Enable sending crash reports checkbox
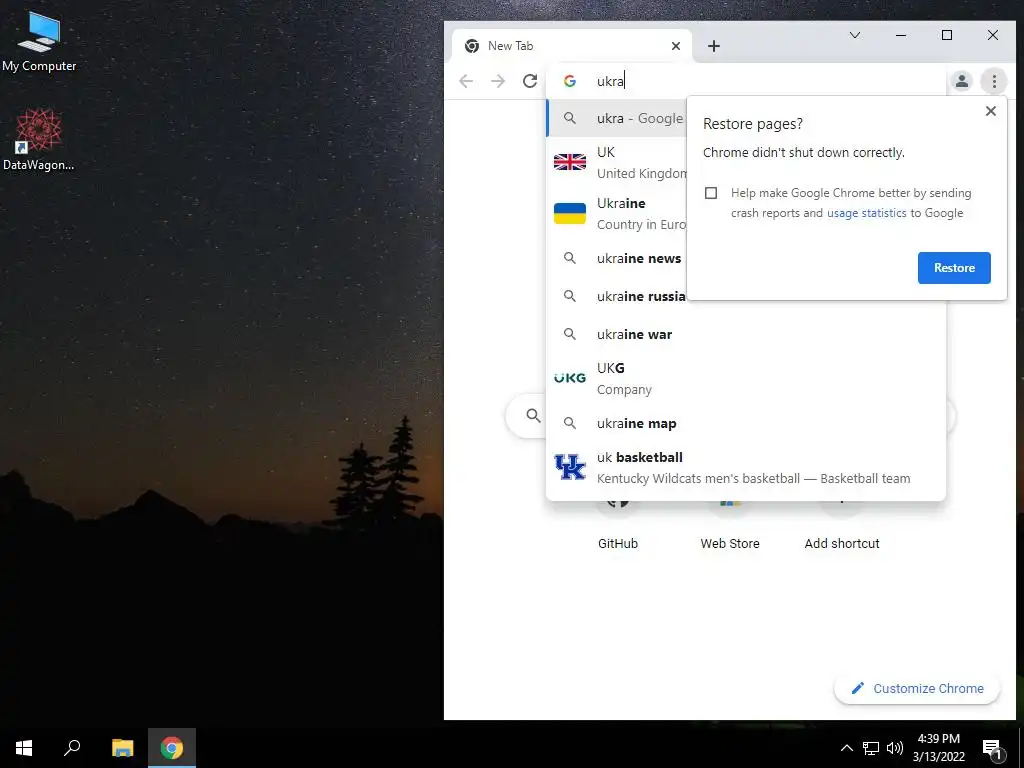 pyautogui.click(x=711, y=193)
